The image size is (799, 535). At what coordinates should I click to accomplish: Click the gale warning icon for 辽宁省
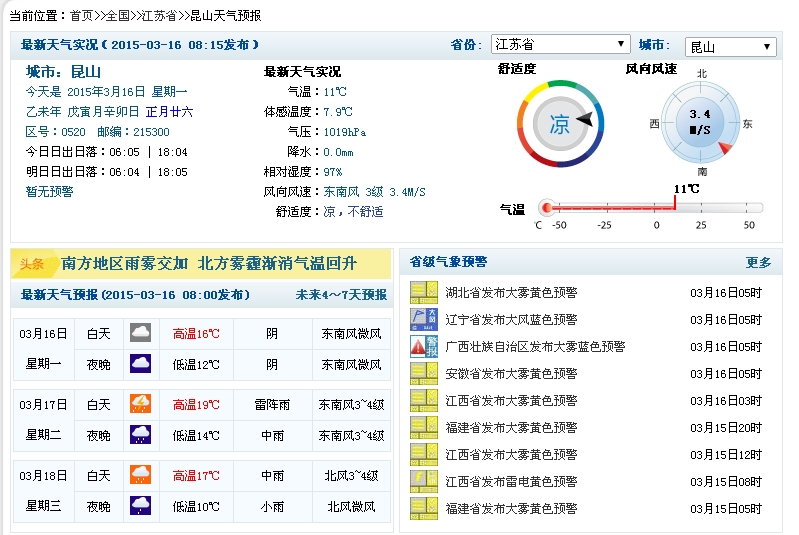pos(424,319)
